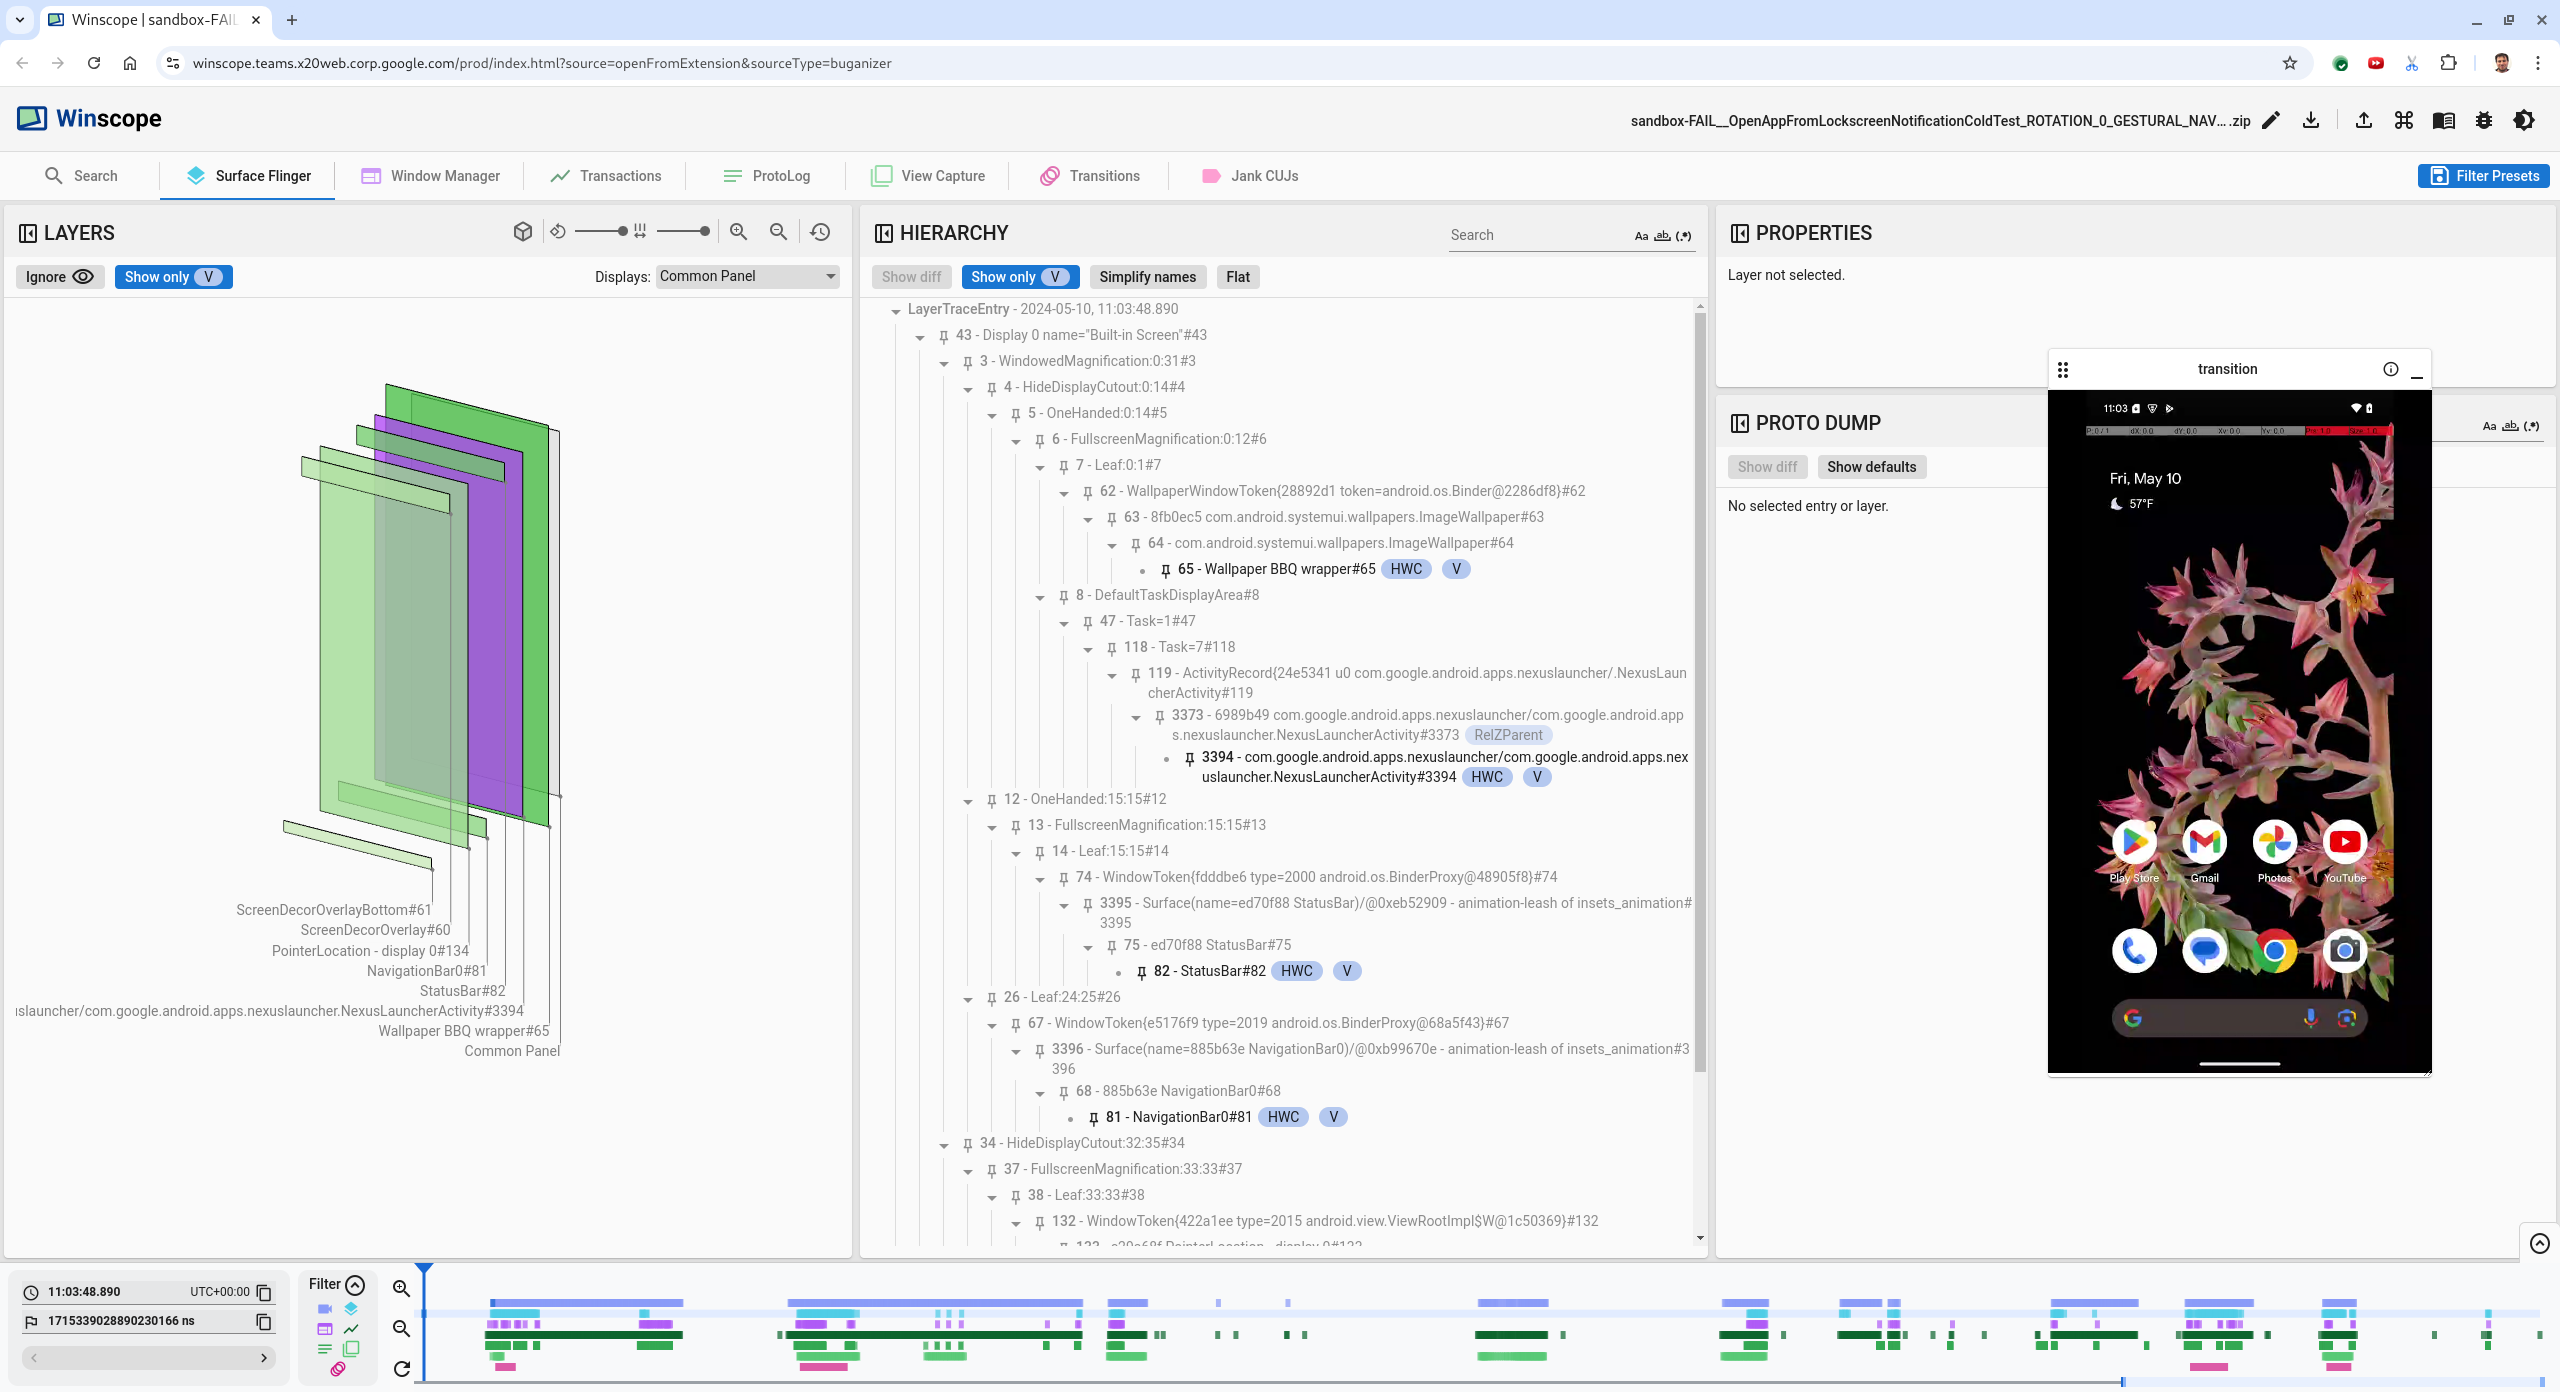
Task: Edit the trace file name
Action: (x=2270, y=120)
